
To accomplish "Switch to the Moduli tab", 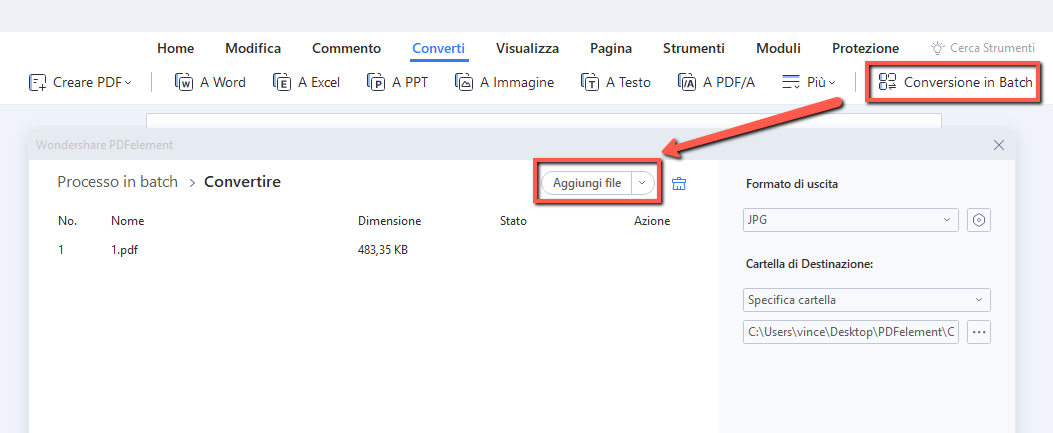I will click(x=778, y=48).
